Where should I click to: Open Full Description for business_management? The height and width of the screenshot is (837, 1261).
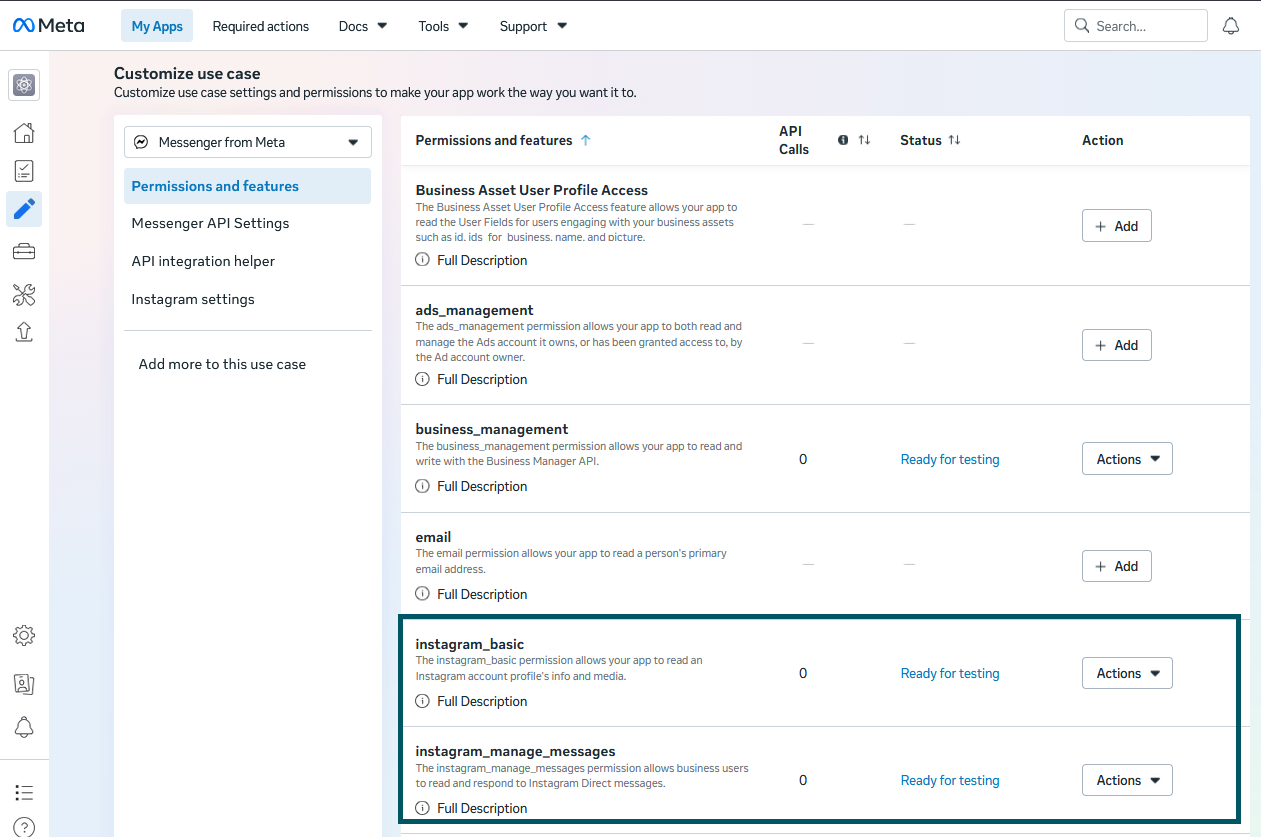coord(482,486)
